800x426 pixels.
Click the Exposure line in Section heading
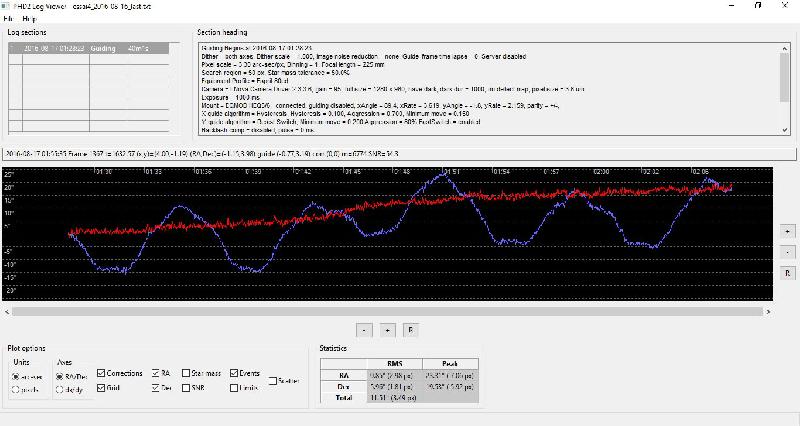click(231, 97)
